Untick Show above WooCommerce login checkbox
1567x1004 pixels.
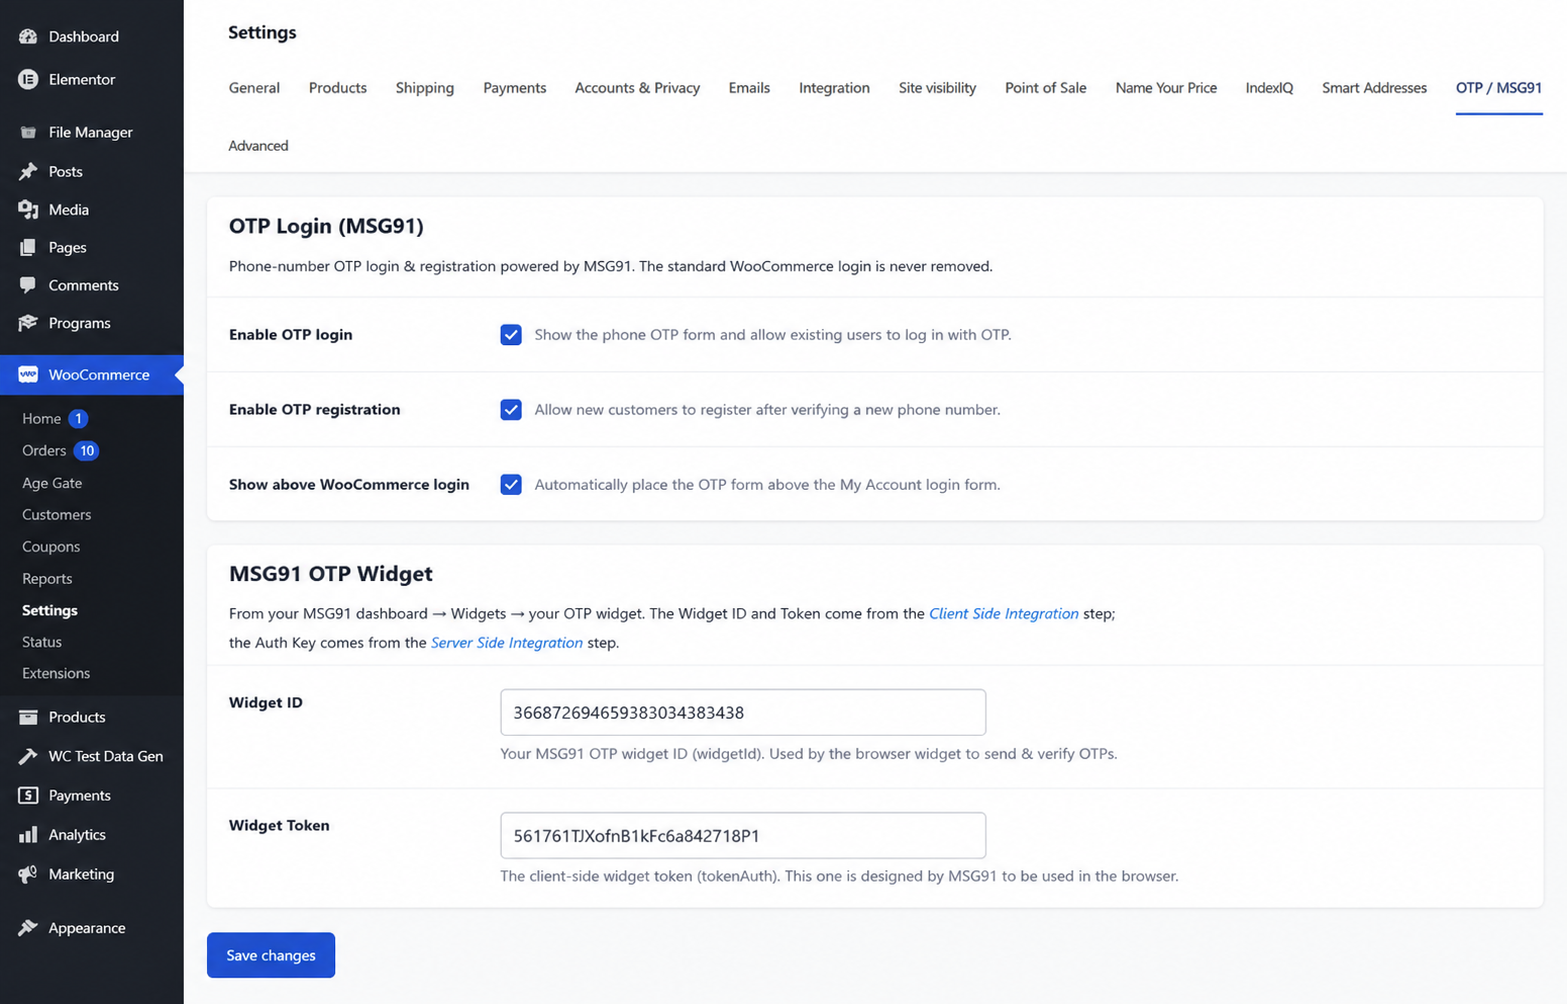point(511,485)
